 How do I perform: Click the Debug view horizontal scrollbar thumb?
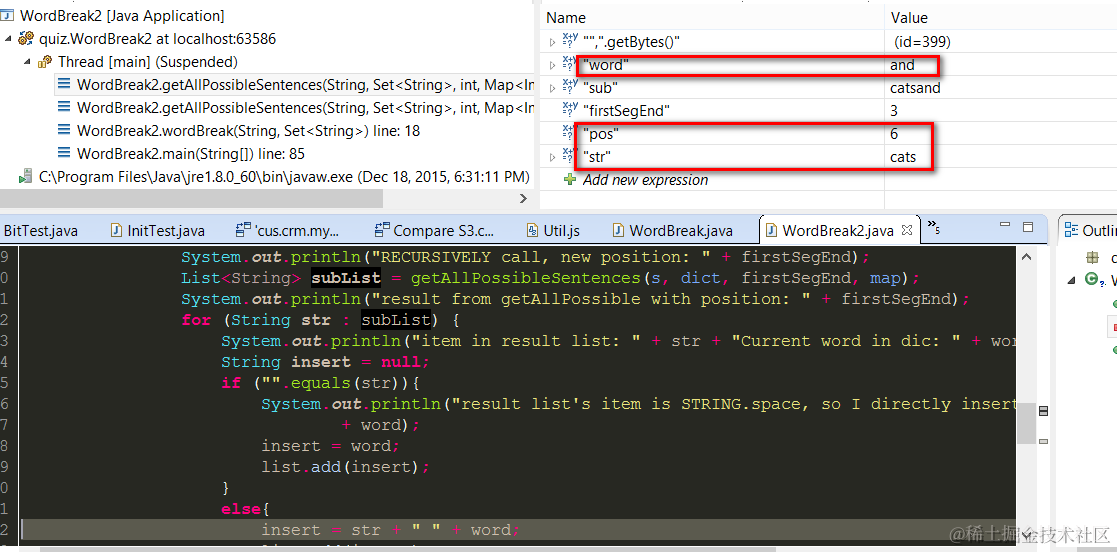pyautogui.click(x=191, y=198)
